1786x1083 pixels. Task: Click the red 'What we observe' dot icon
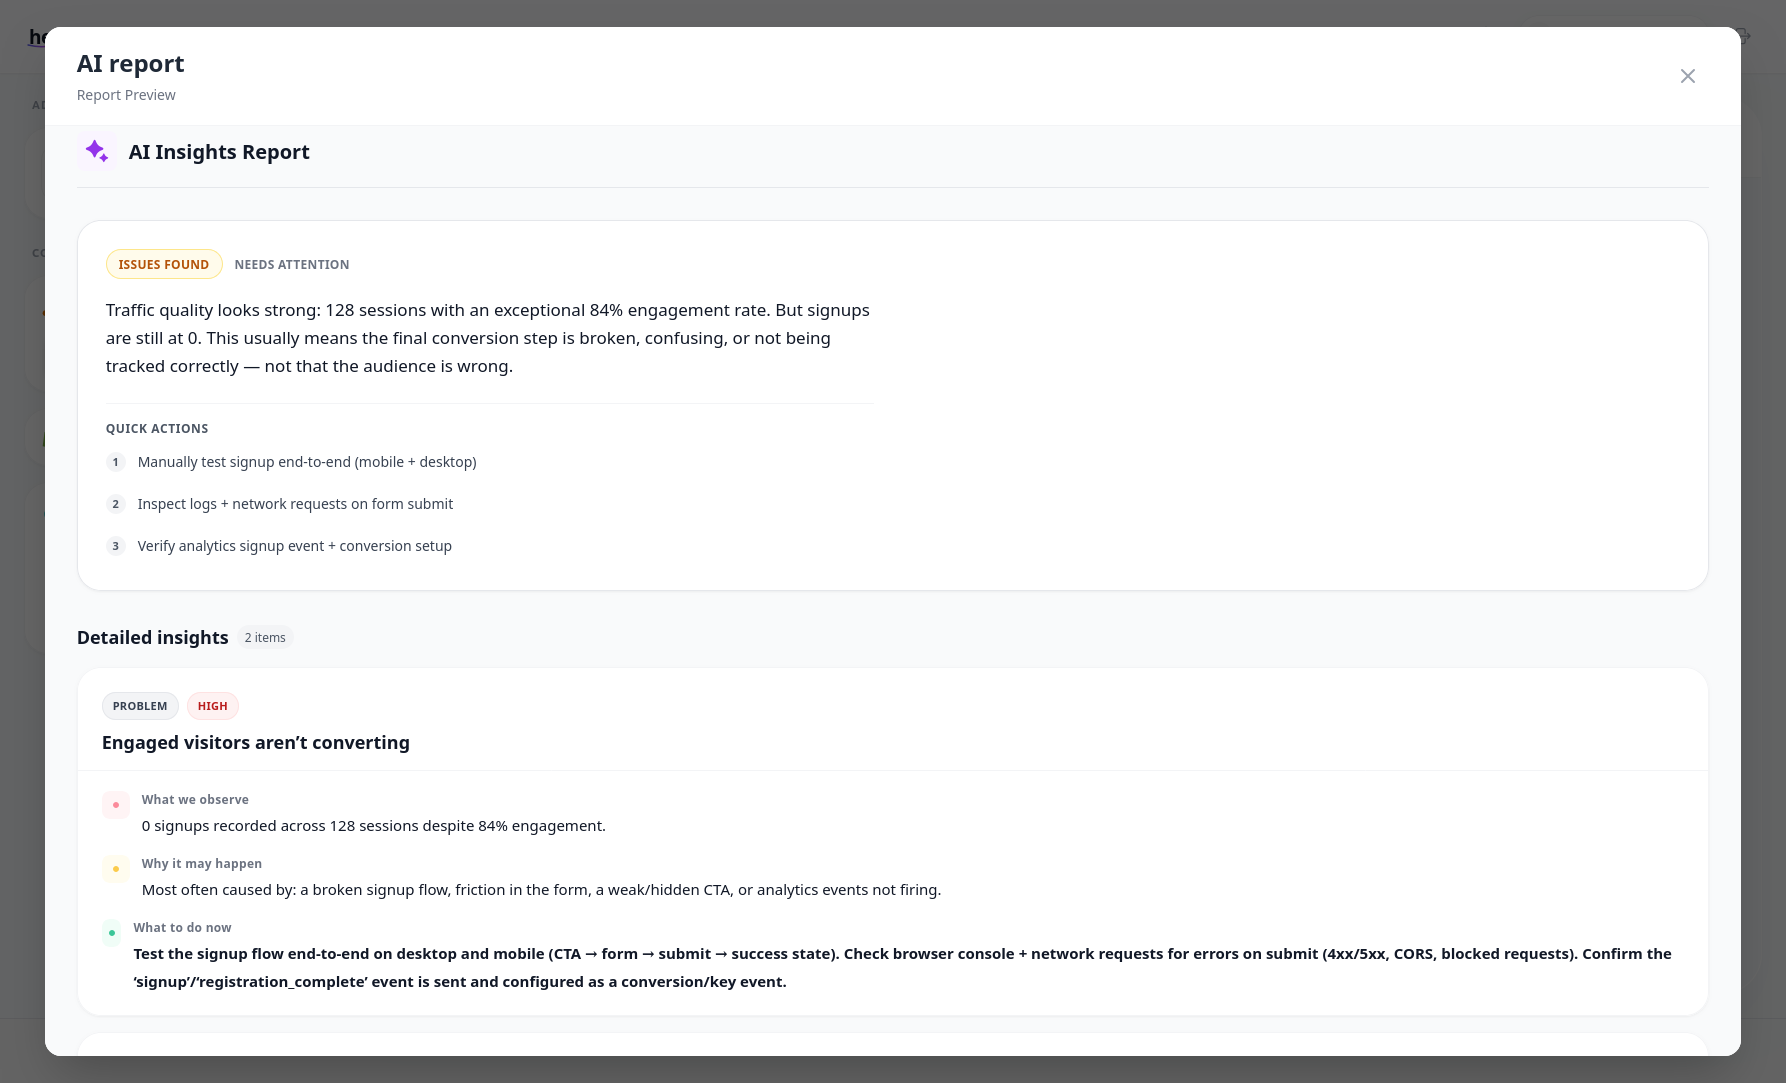(x=116, y=805)
